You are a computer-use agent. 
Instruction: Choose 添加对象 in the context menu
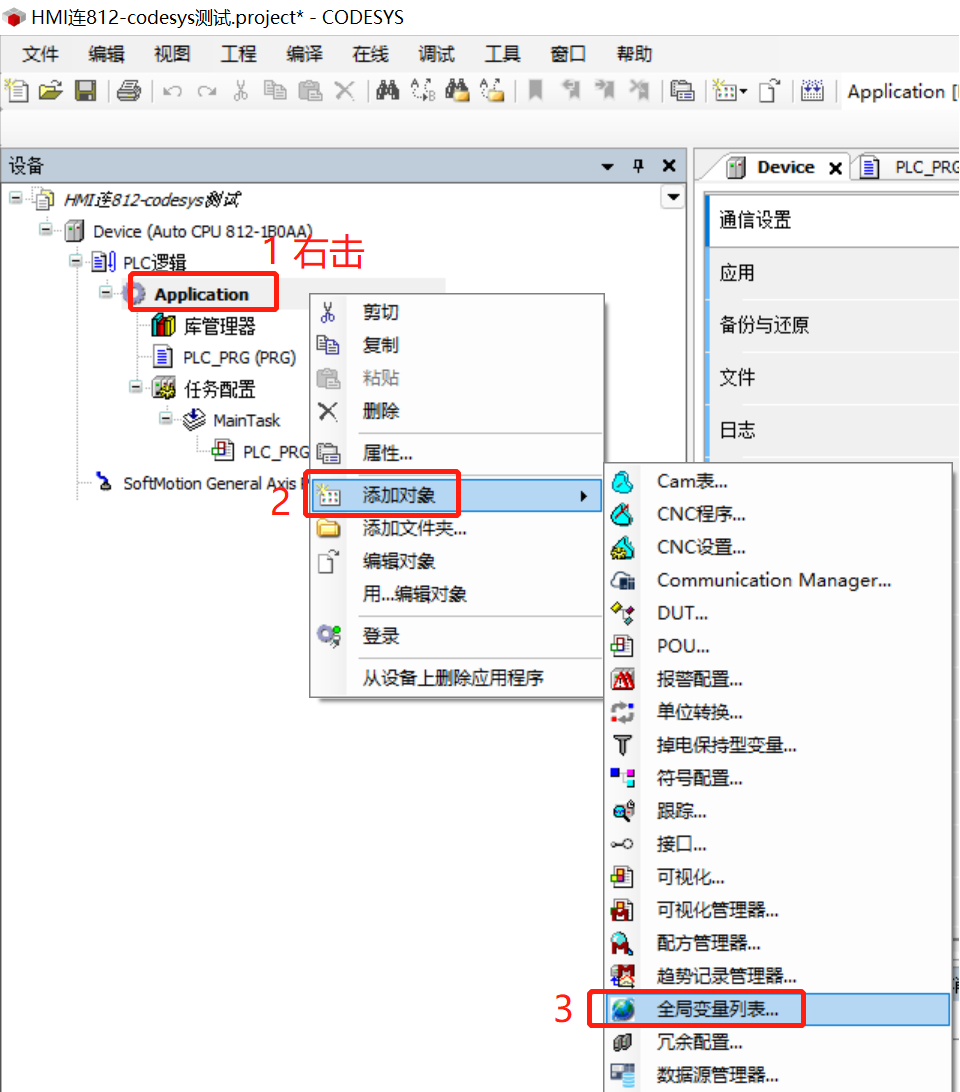coord(456,495)
